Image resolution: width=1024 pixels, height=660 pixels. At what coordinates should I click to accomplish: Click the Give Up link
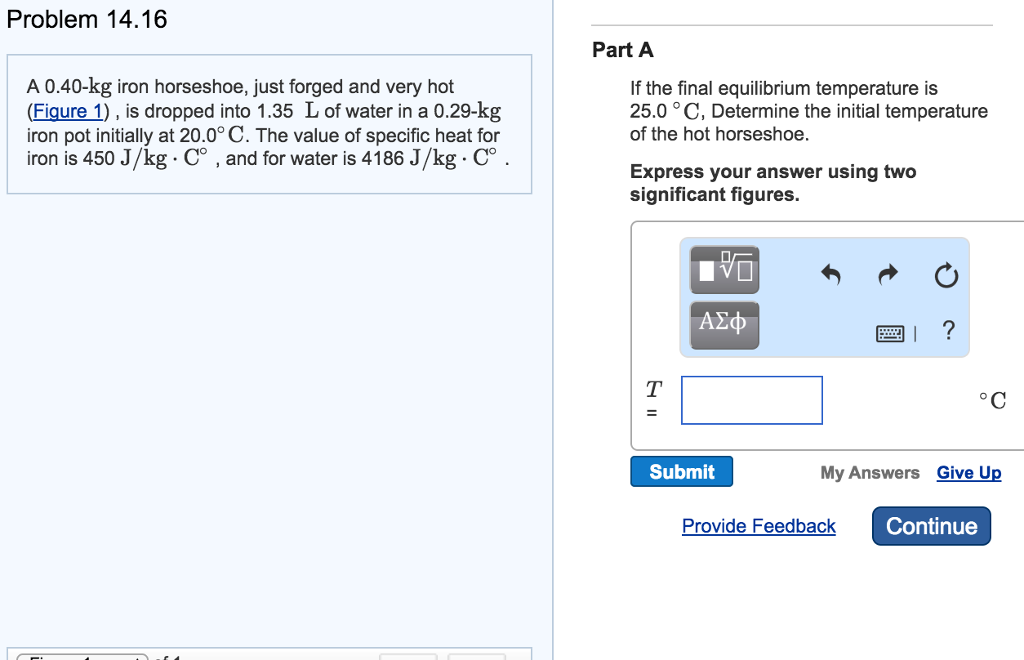tap(968, 473)
